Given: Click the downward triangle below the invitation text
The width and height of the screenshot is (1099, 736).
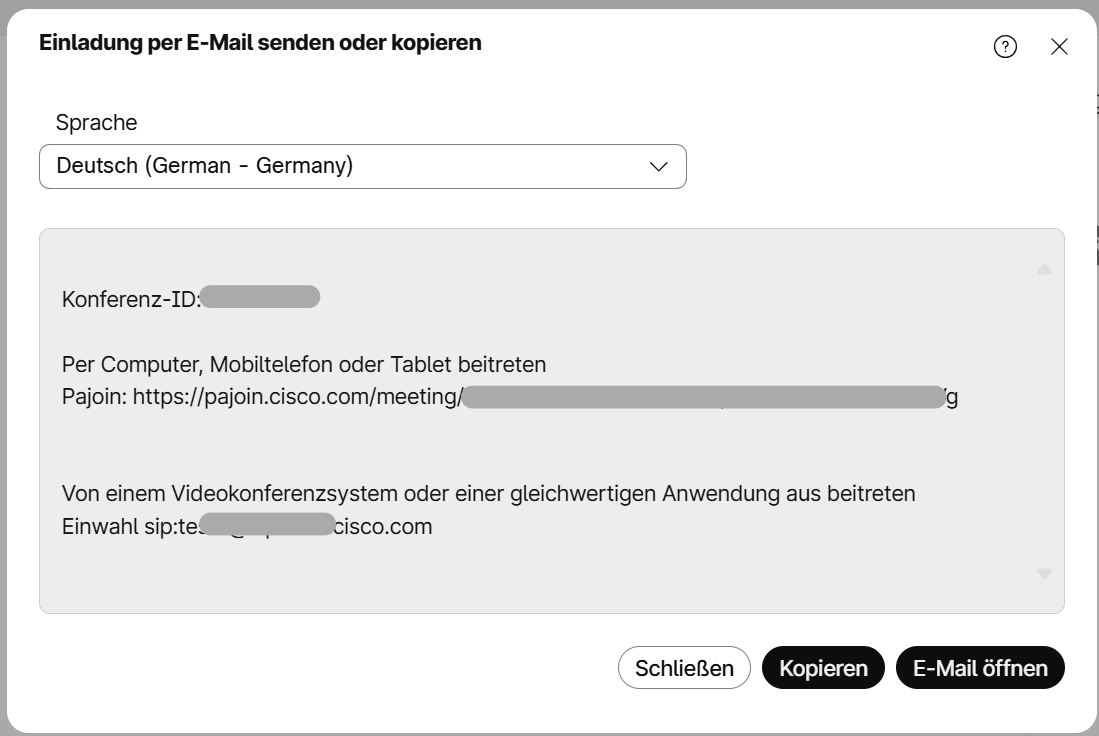Looking at the screenshot, I should pos(1044,571).
